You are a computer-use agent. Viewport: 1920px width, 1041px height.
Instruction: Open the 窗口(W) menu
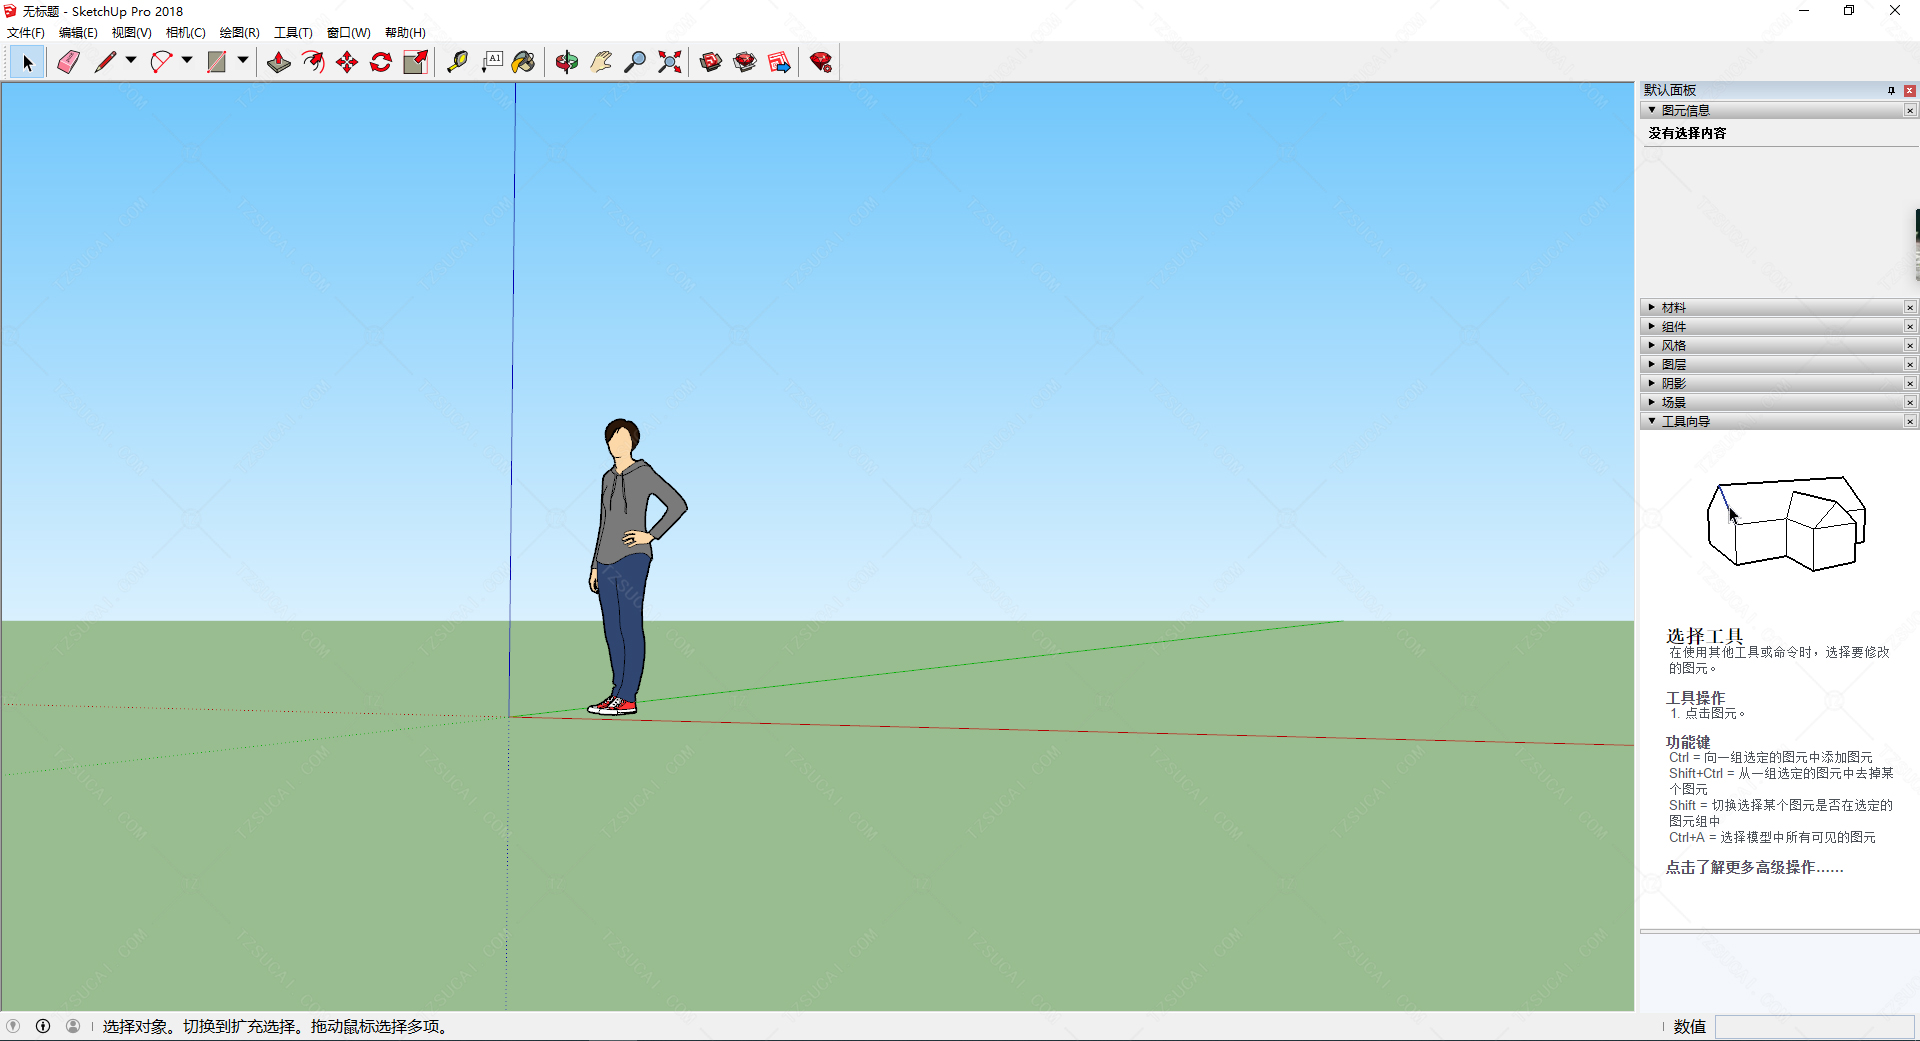click(x=348, y=32)
